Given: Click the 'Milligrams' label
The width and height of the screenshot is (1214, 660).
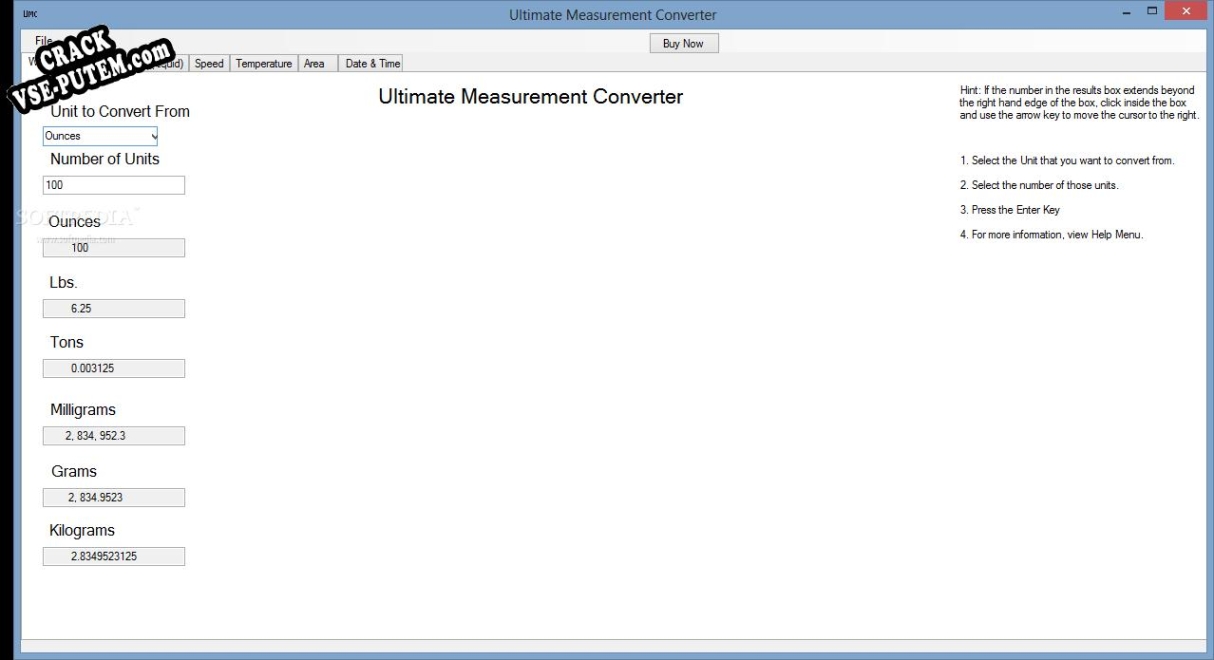Looking at the screenshot, I should (83, 410).
